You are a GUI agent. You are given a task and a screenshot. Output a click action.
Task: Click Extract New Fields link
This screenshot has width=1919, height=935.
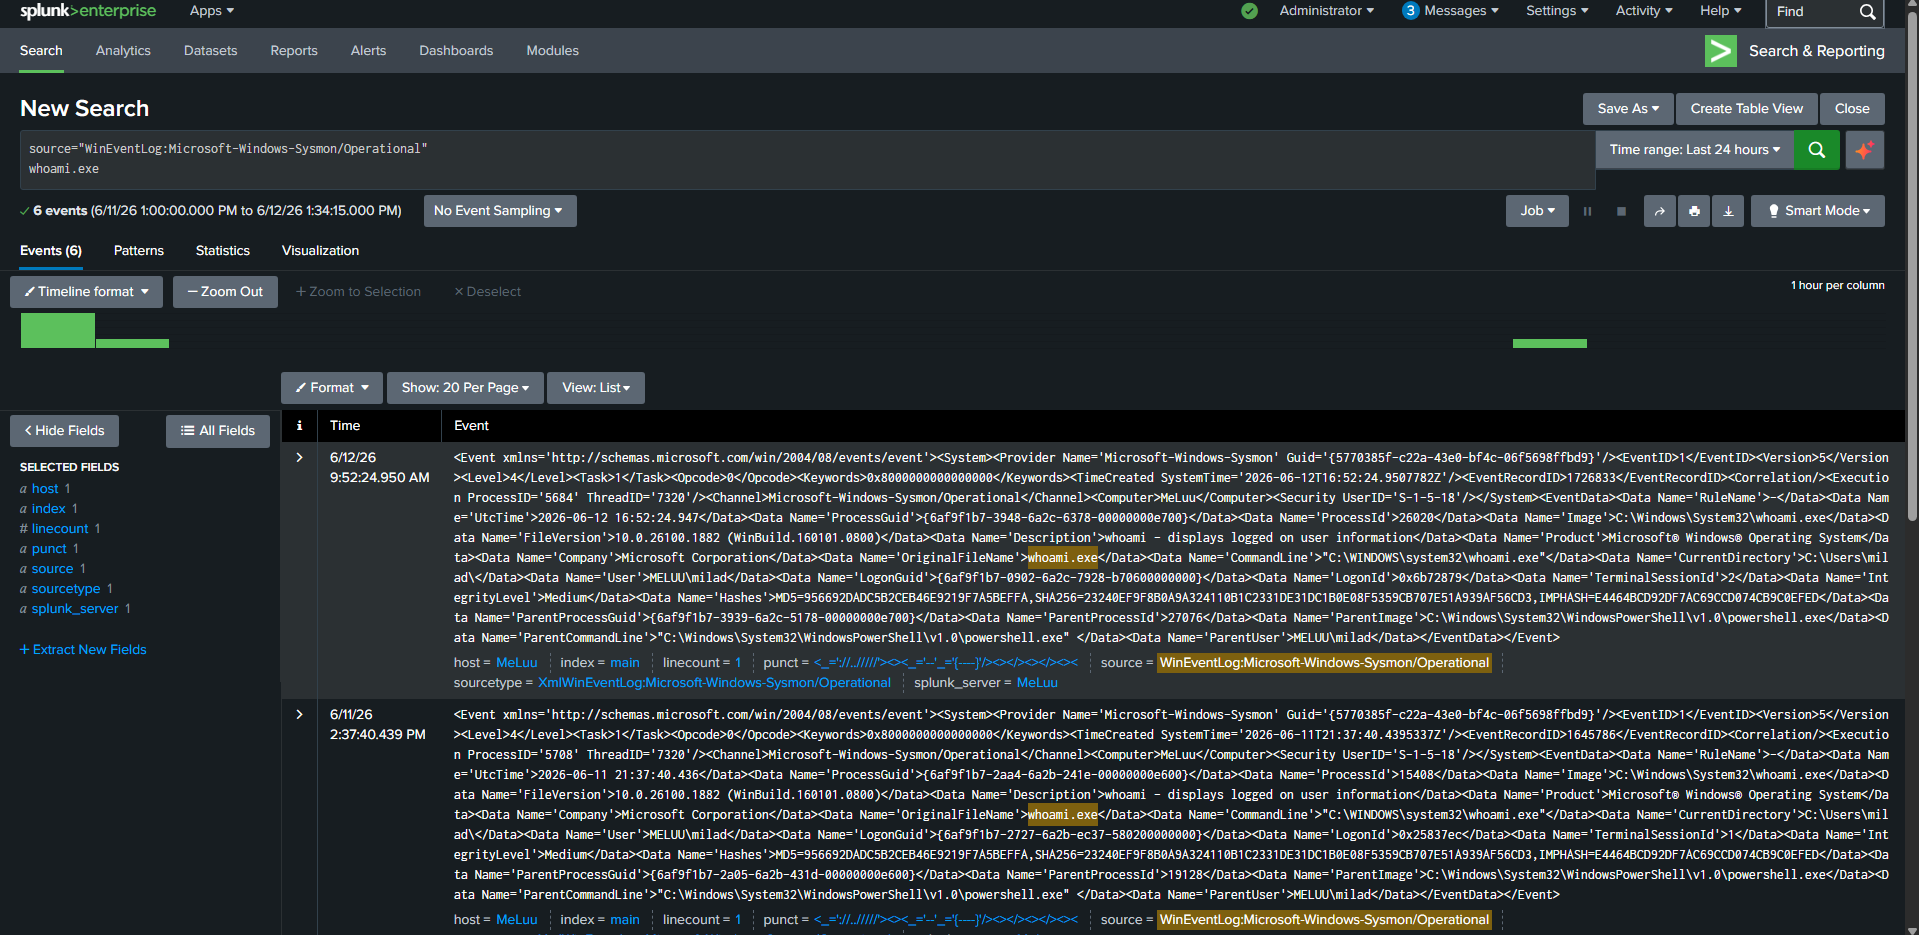(x=83, y=650)
